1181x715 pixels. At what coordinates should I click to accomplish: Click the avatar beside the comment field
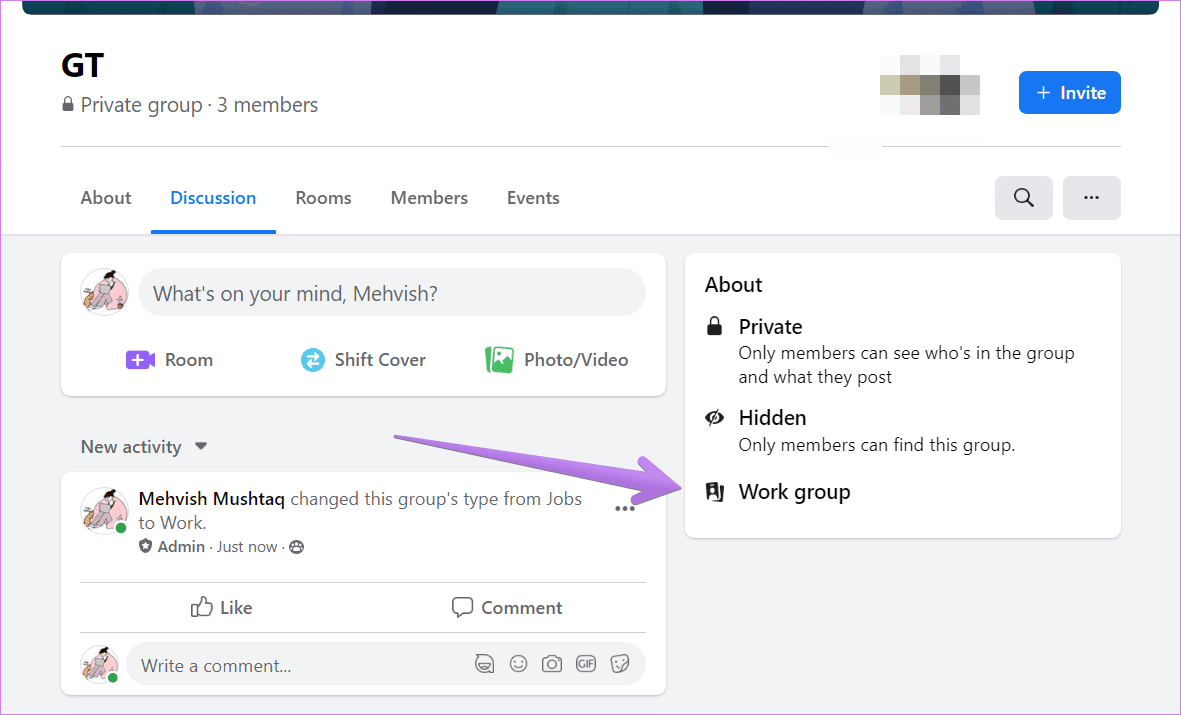tap(99, 664)
